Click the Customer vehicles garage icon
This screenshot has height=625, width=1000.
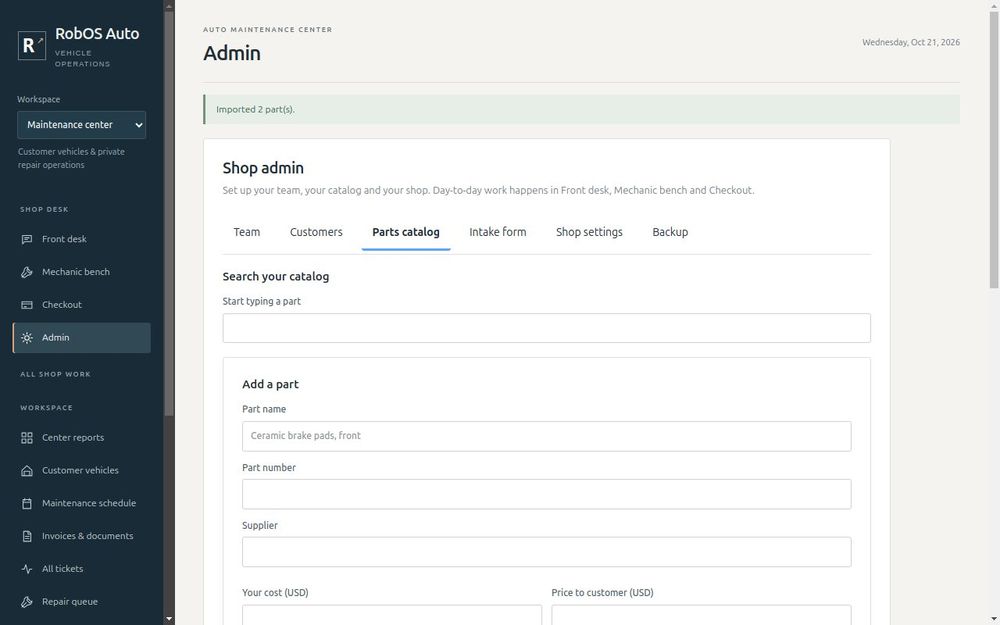click(27, 471)
